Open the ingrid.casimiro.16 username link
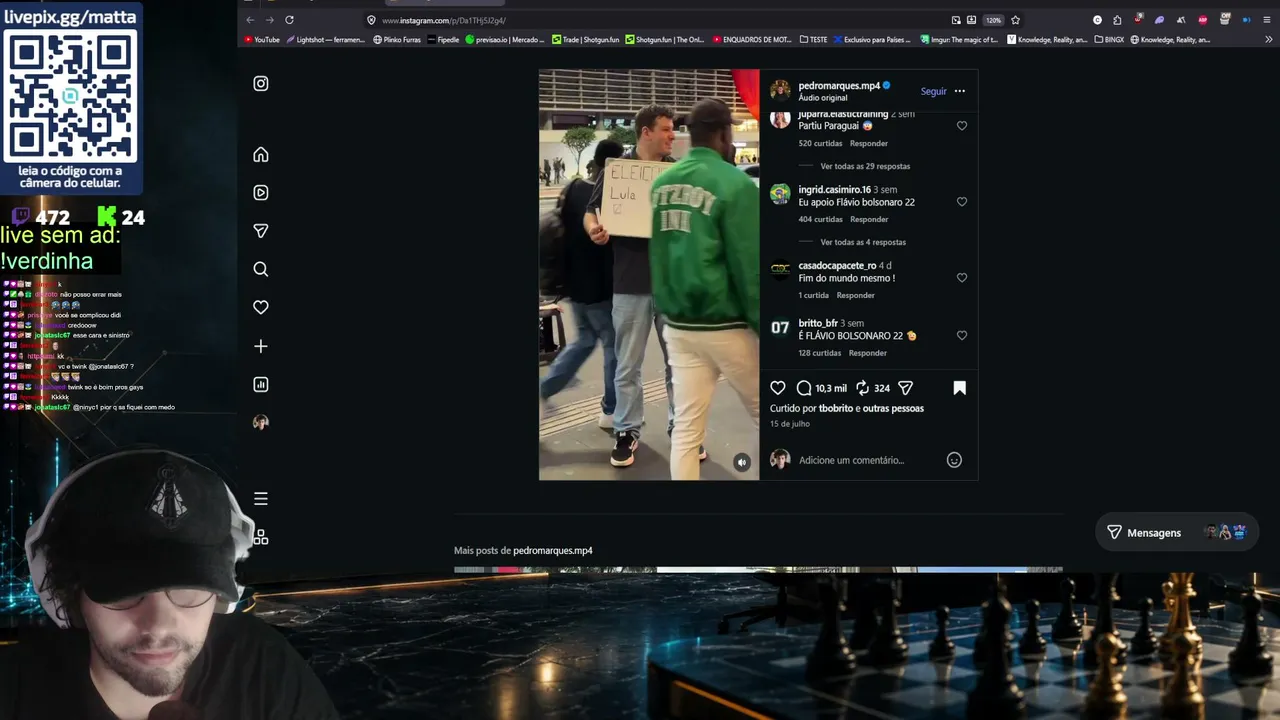This screenshot has height=720, width=1280. pos(834,190)
